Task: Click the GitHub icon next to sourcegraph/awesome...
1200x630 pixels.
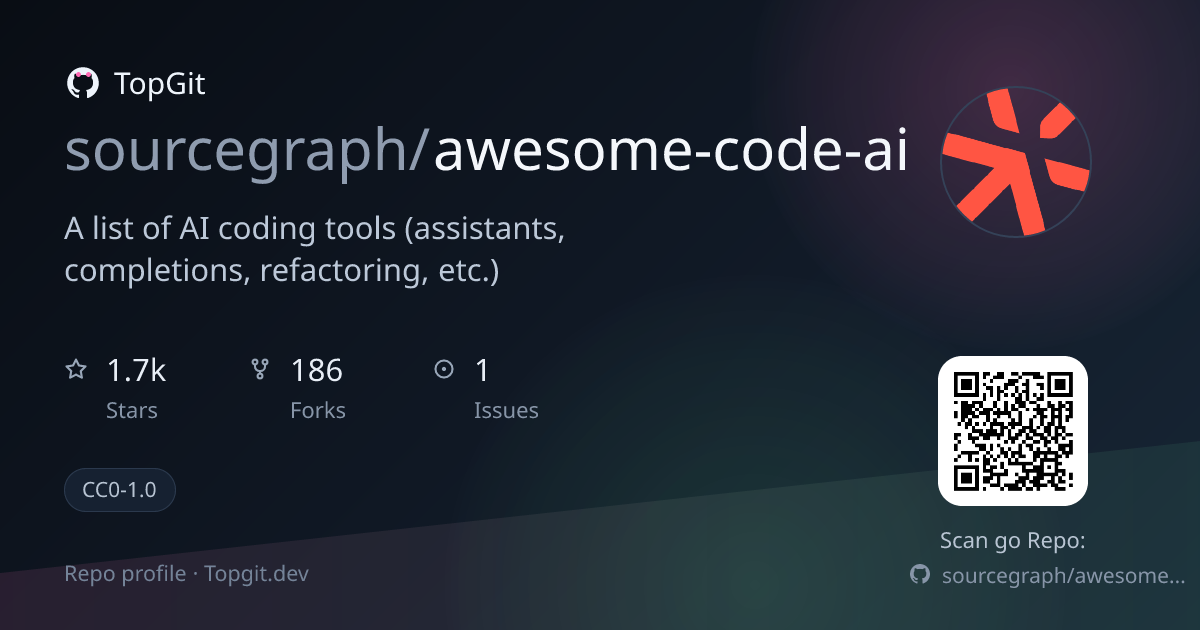Action: coord(920,575)
